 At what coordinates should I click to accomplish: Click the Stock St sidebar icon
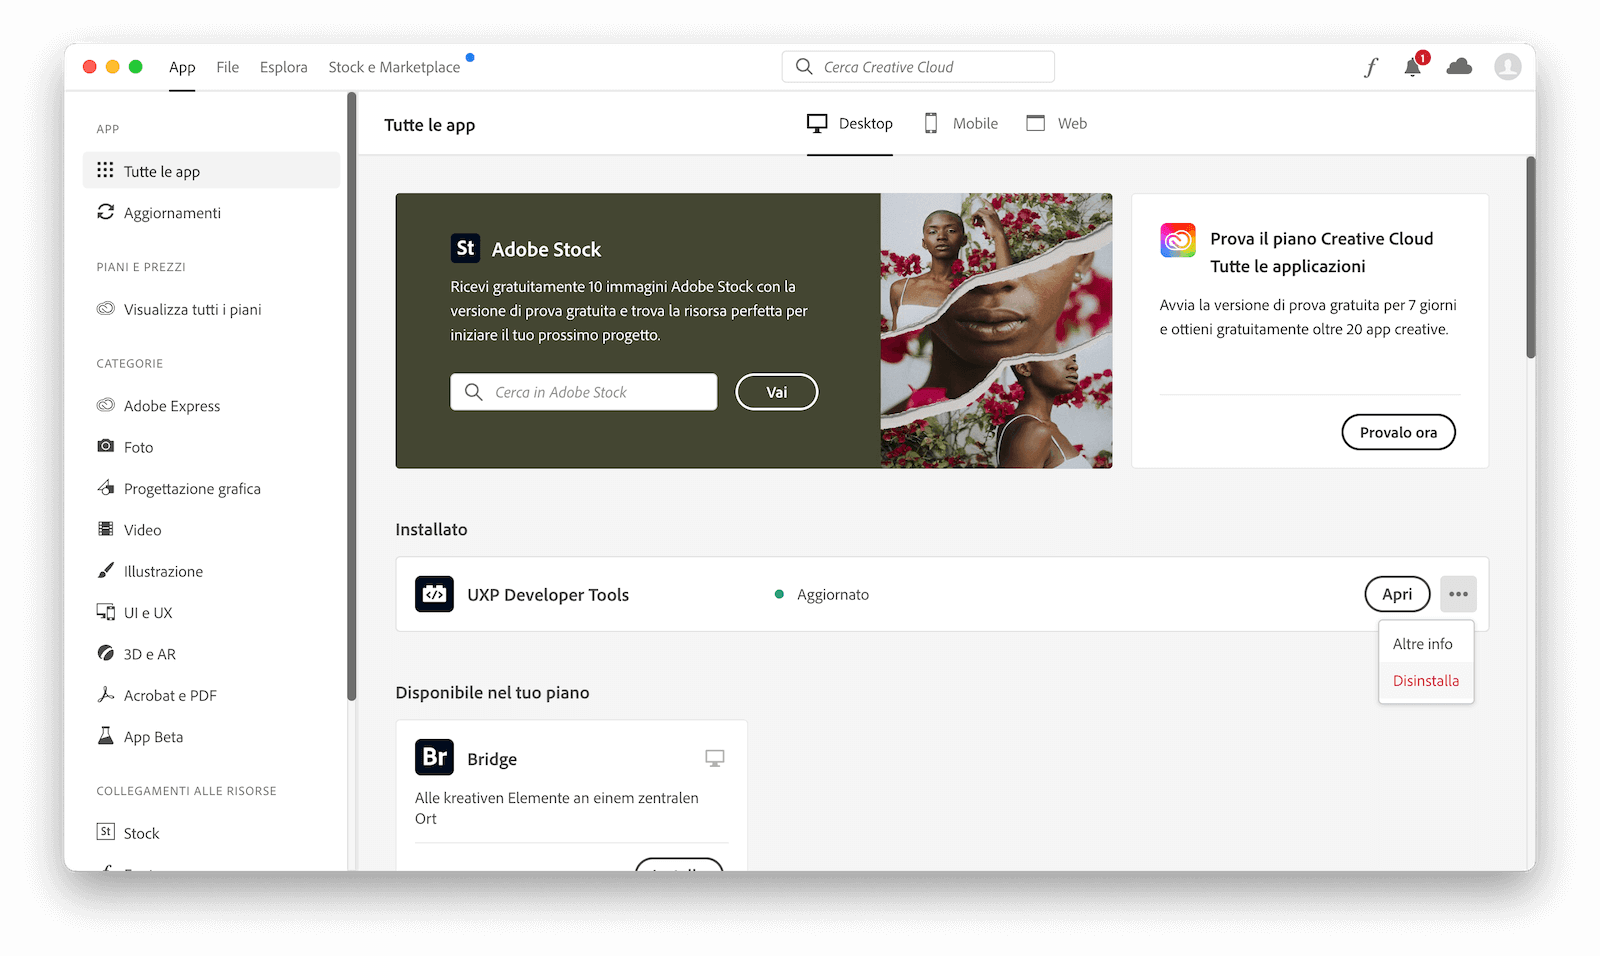[x=105, y=832]
